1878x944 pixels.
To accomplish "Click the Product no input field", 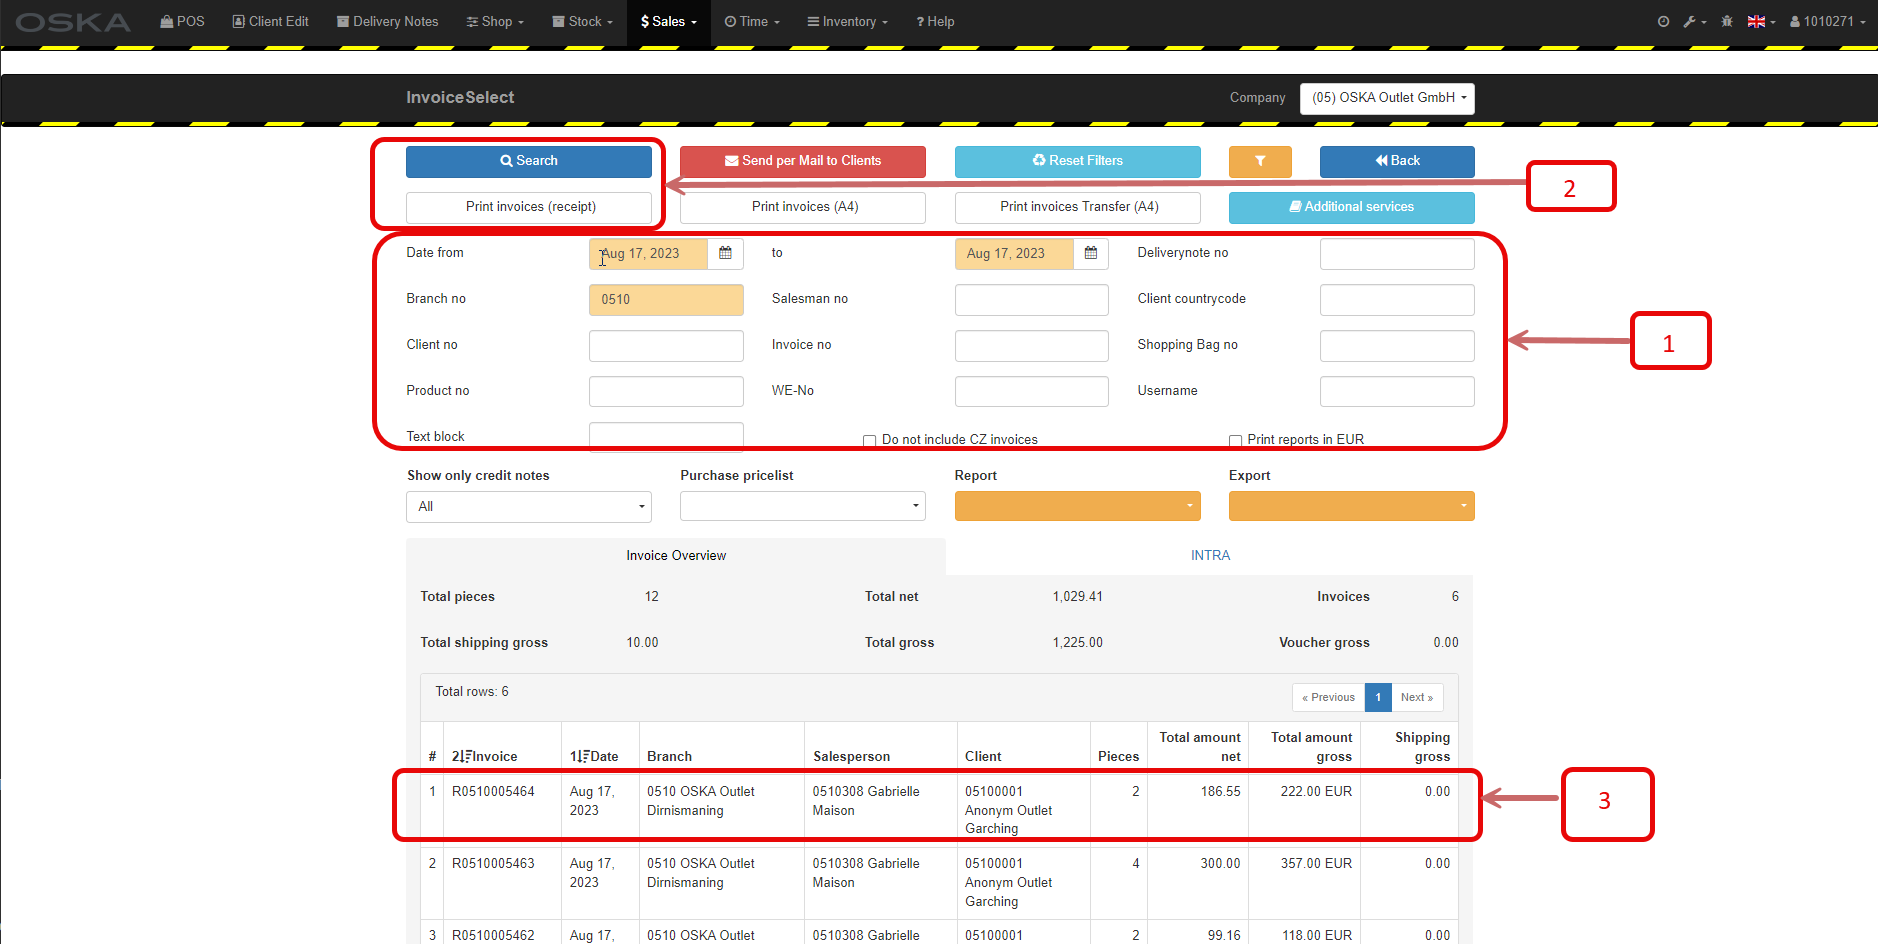I will [666, 392].
